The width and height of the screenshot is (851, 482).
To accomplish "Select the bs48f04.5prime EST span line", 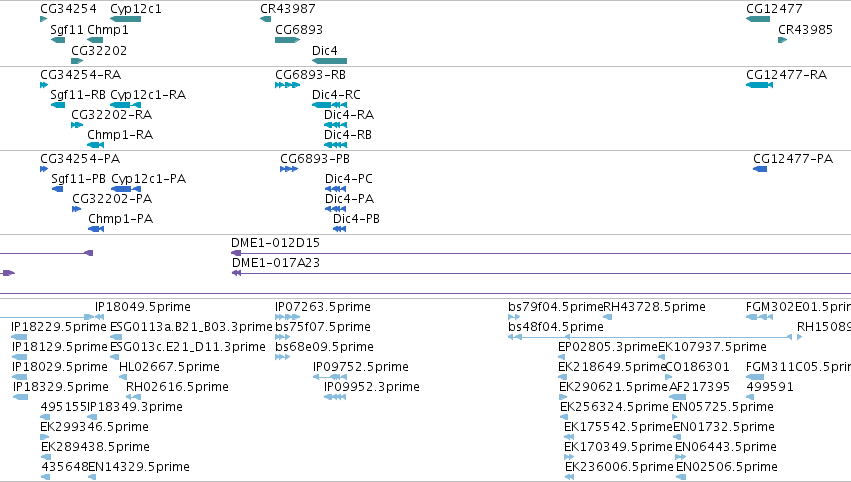I will click(x=655, y=337).
